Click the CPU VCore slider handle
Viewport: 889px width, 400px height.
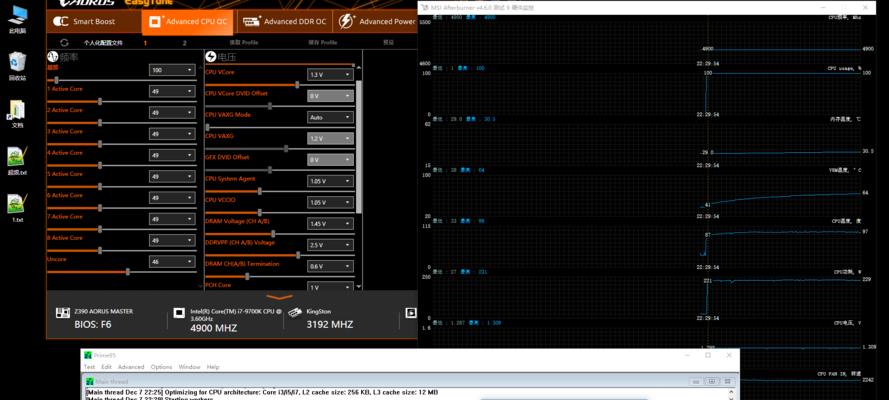pos(297,85)
